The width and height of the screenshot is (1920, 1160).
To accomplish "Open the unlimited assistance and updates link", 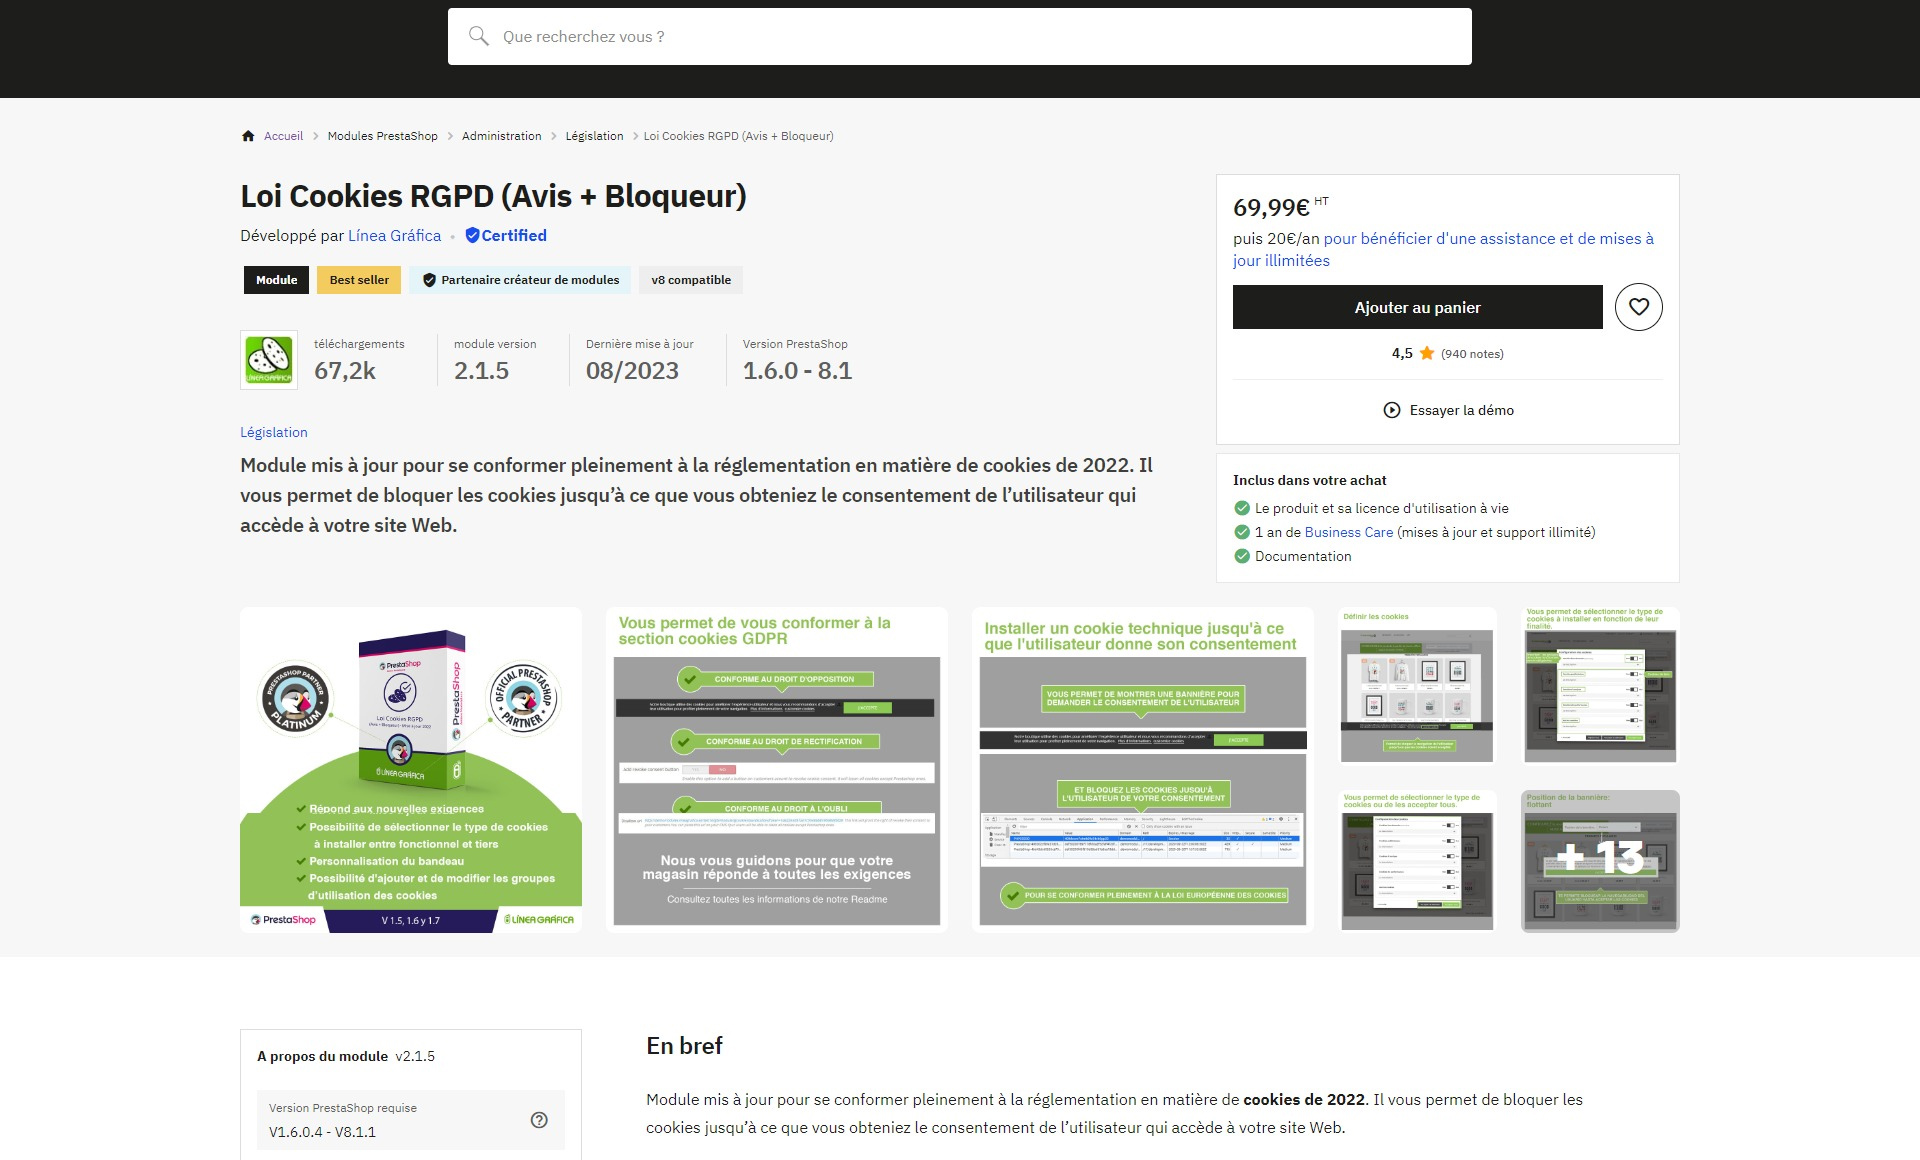I will tap(1443, 250).
